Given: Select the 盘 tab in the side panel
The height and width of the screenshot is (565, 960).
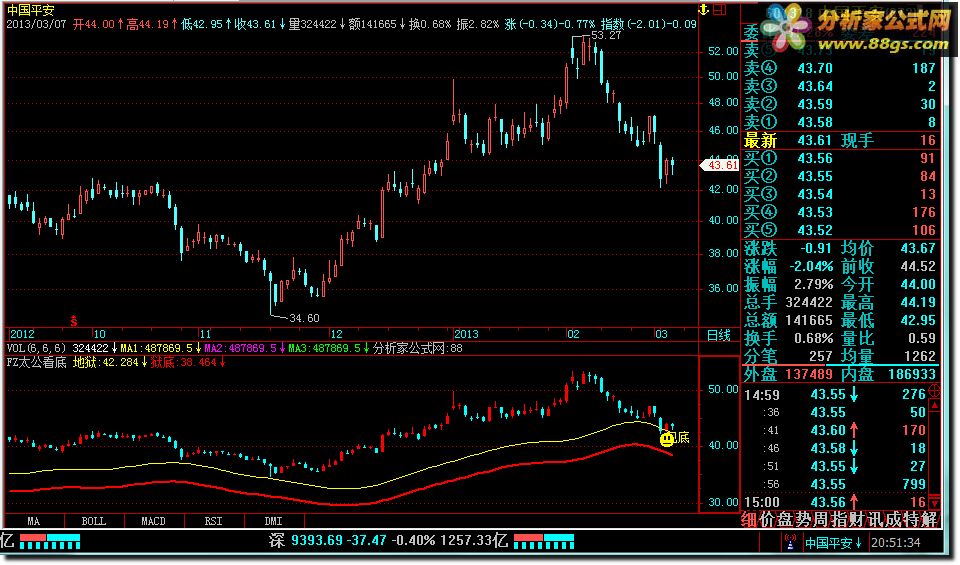Looking at the screenshot, I should [x=785, y=520].
